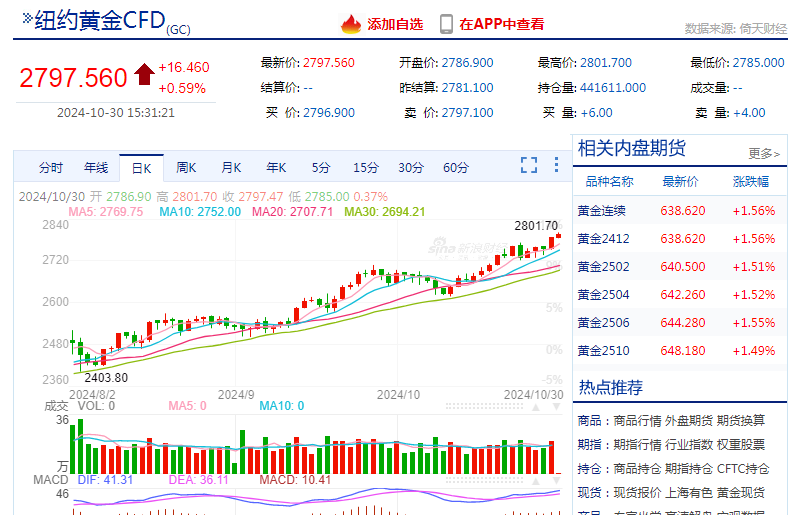
Task: Click the 热点推荐 section heading
Action: pyautogui.click(x=611, y=387)
